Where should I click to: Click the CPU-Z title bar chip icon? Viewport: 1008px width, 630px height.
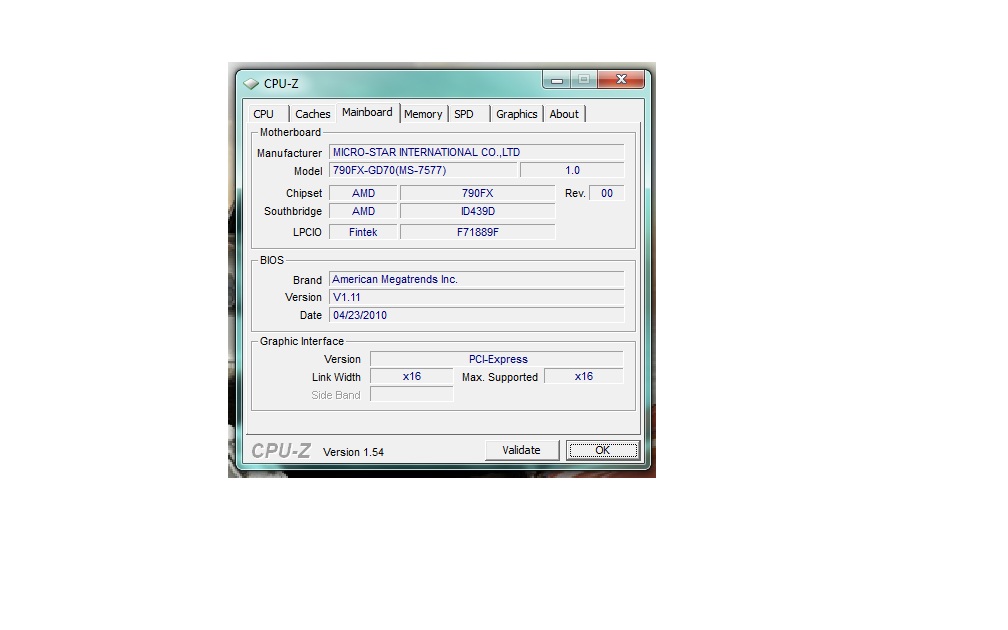coord(251,84)
